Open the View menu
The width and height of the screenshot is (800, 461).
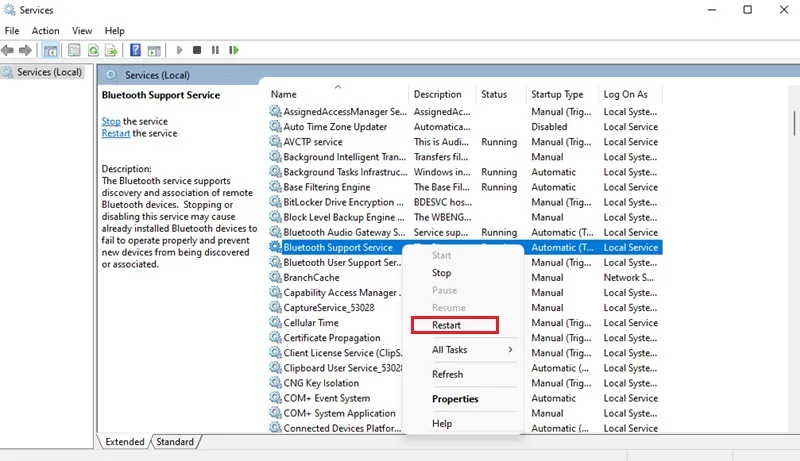pos(82,31)
